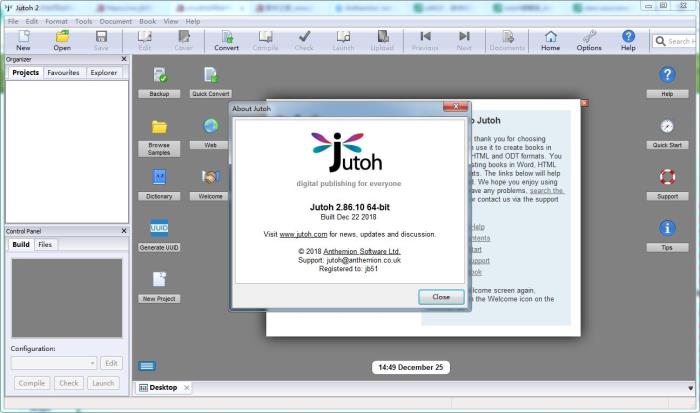Click the Launch toolbar icon
Screen dimensions: 700x413
[x=343, y=41]
